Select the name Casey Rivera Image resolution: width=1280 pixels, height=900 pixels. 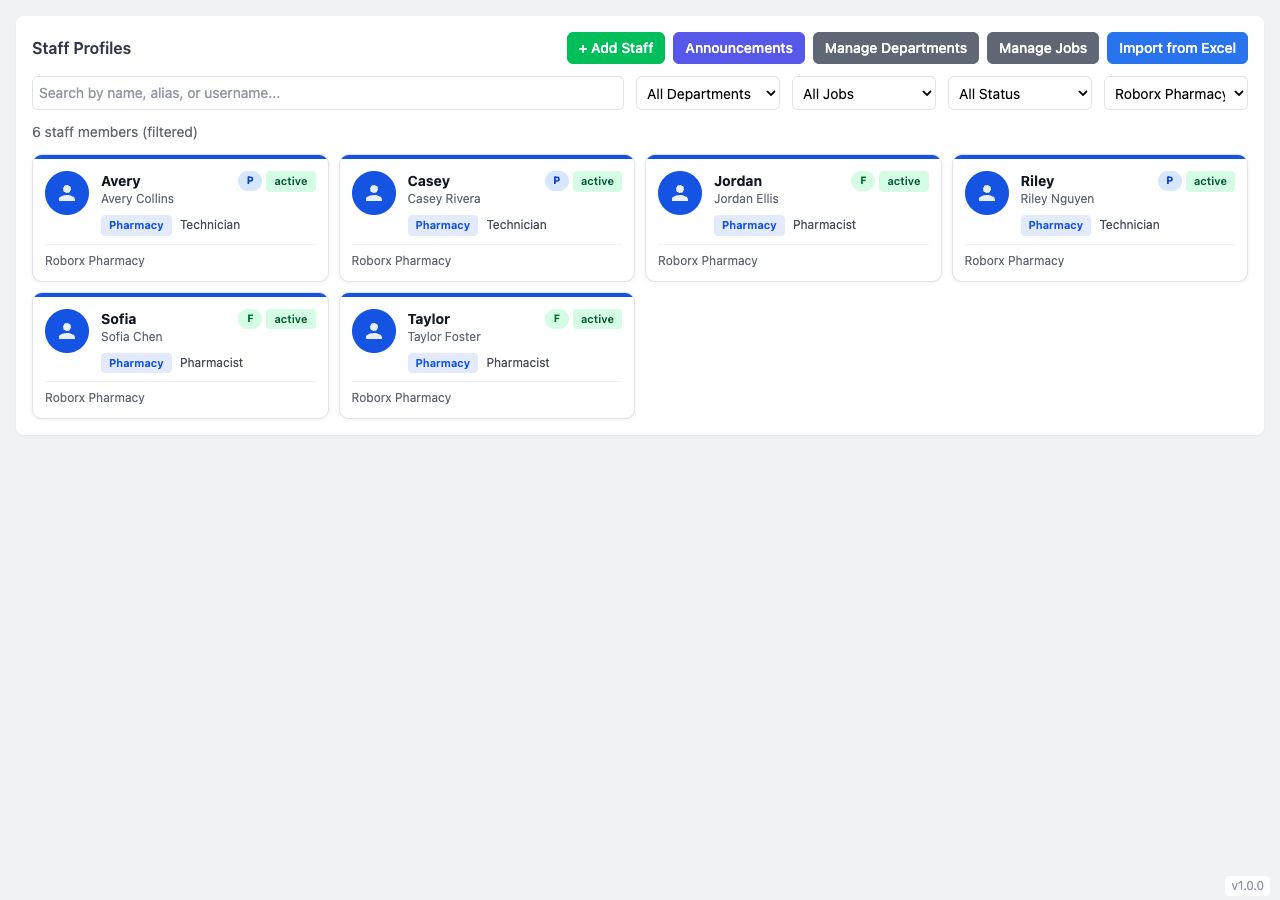click(x=444, y=199)
